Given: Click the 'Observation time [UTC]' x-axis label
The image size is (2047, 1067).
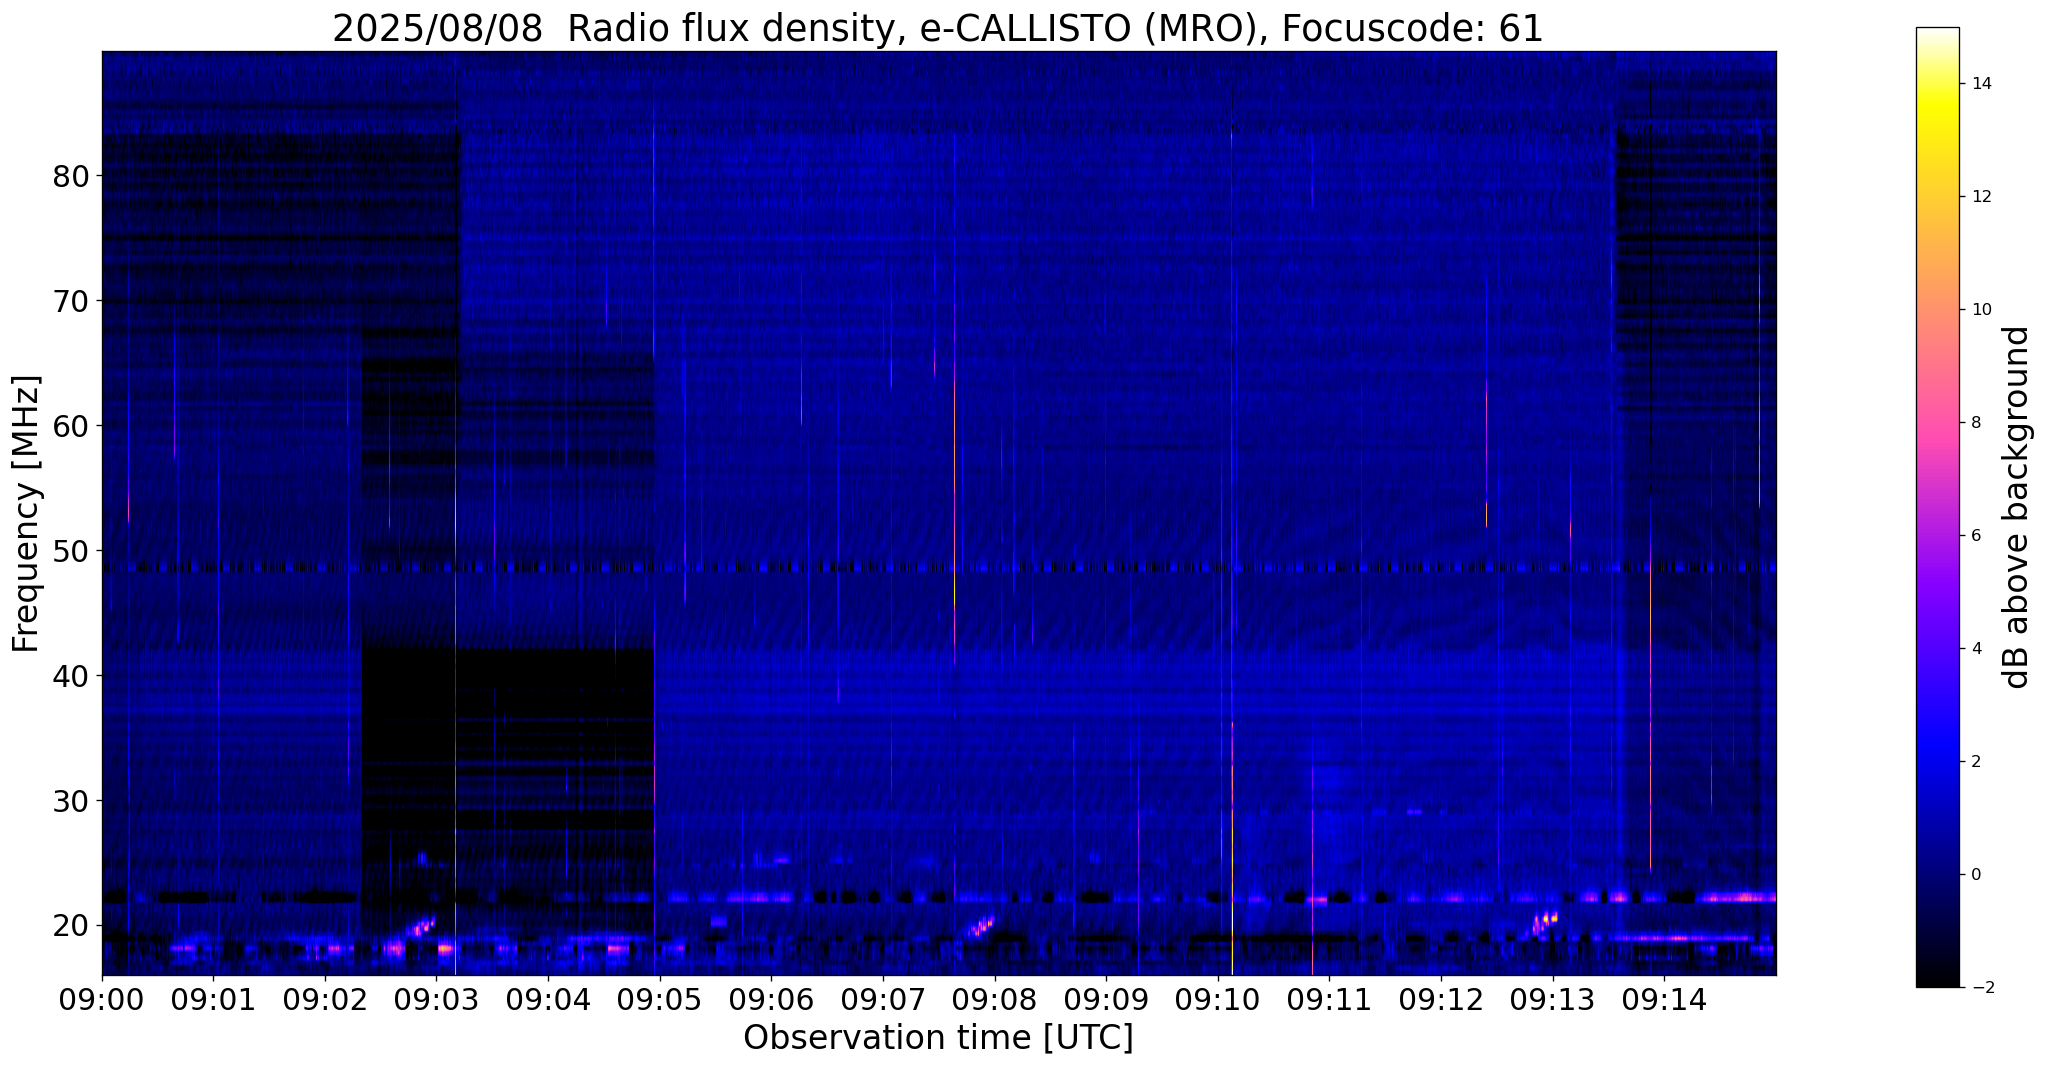Looking at the screenshot, I should pos(938,1037).
